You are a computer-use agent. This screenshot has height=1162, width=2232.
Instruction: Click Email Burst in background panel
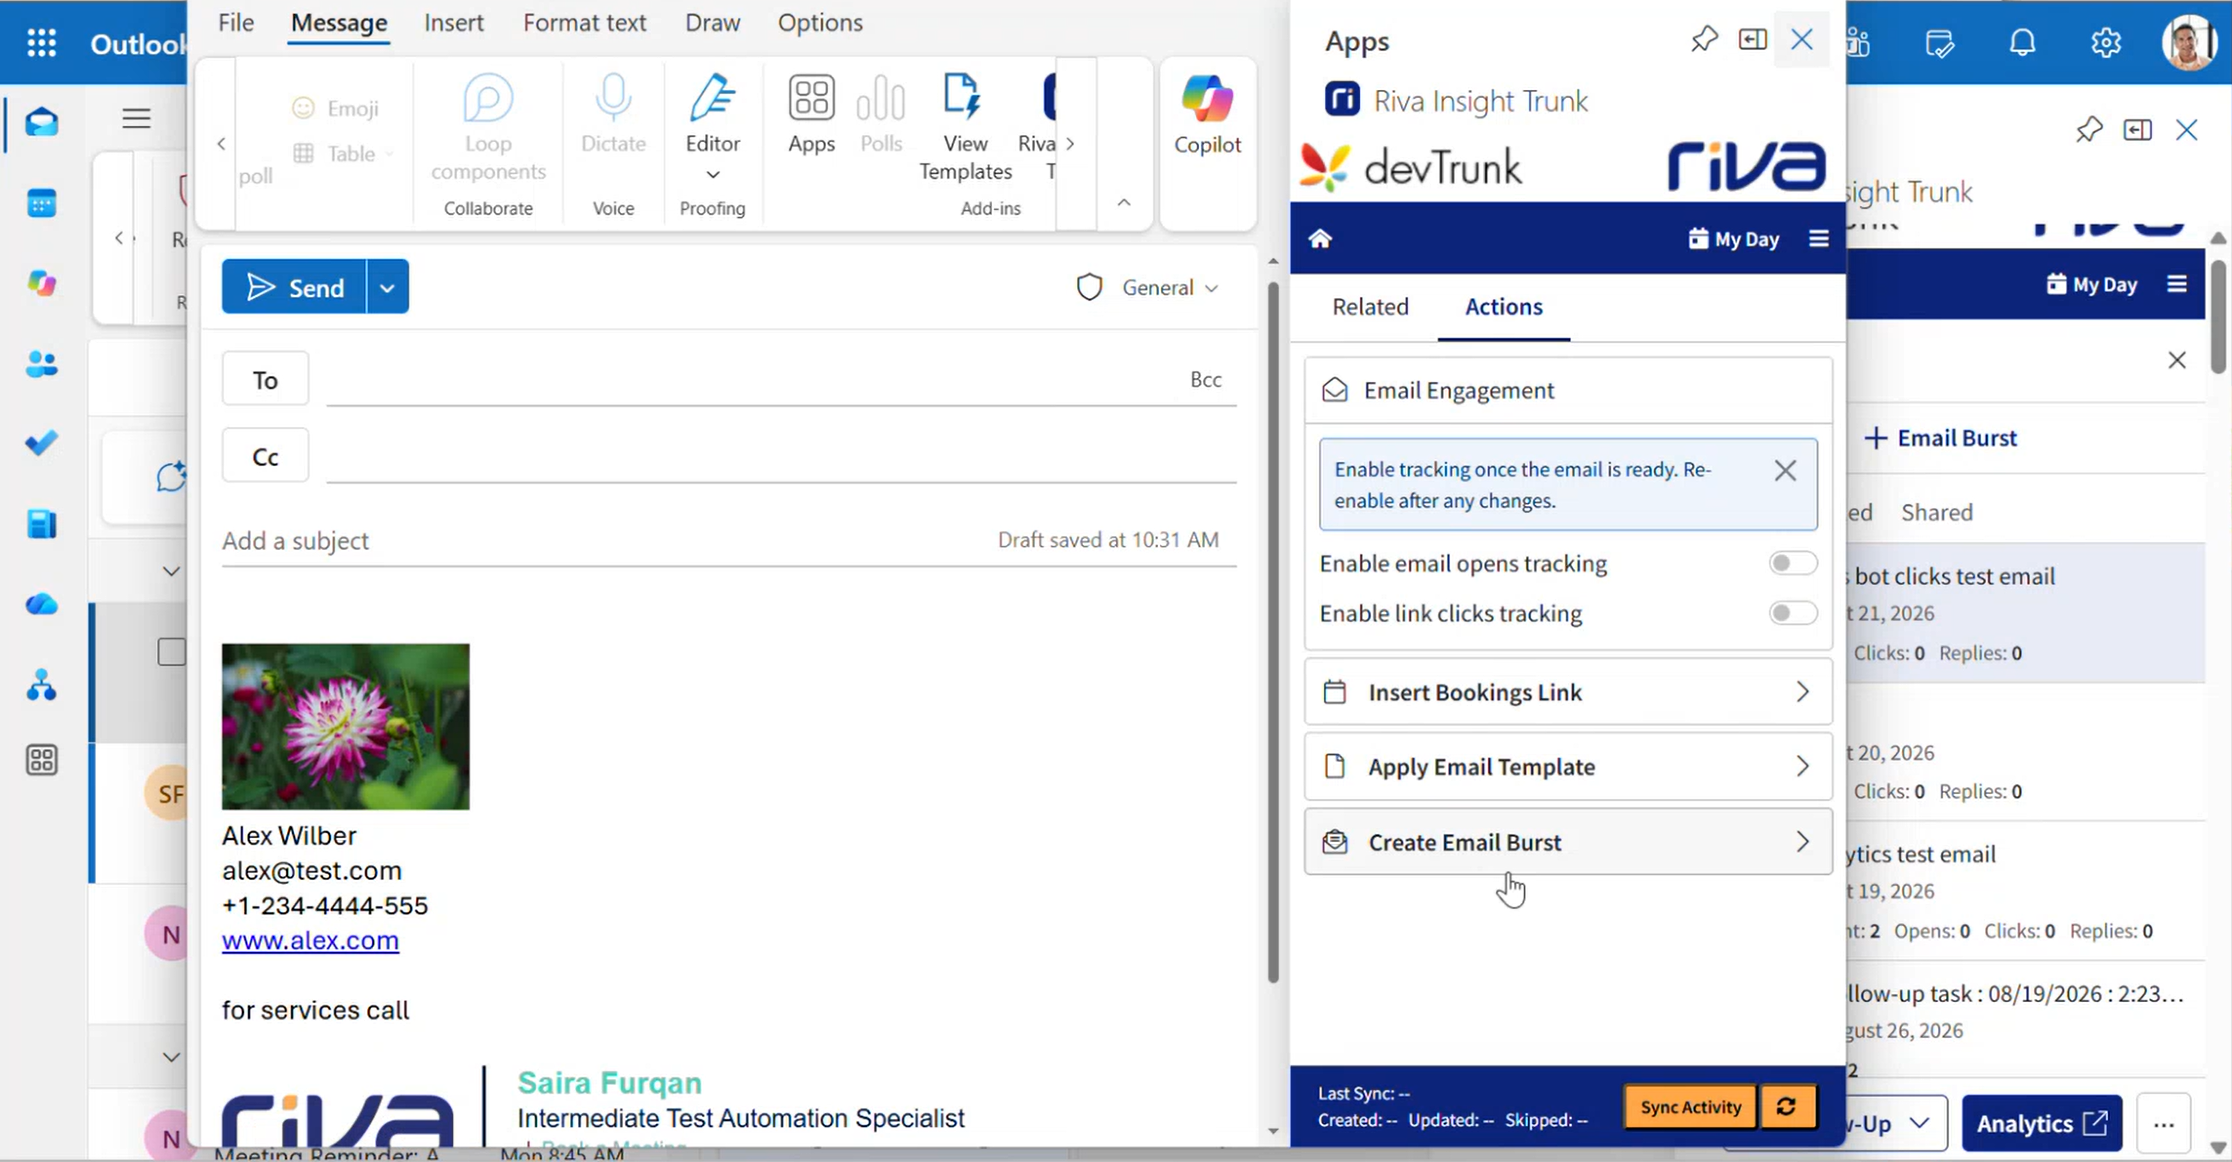click(x=1941, y=438)
